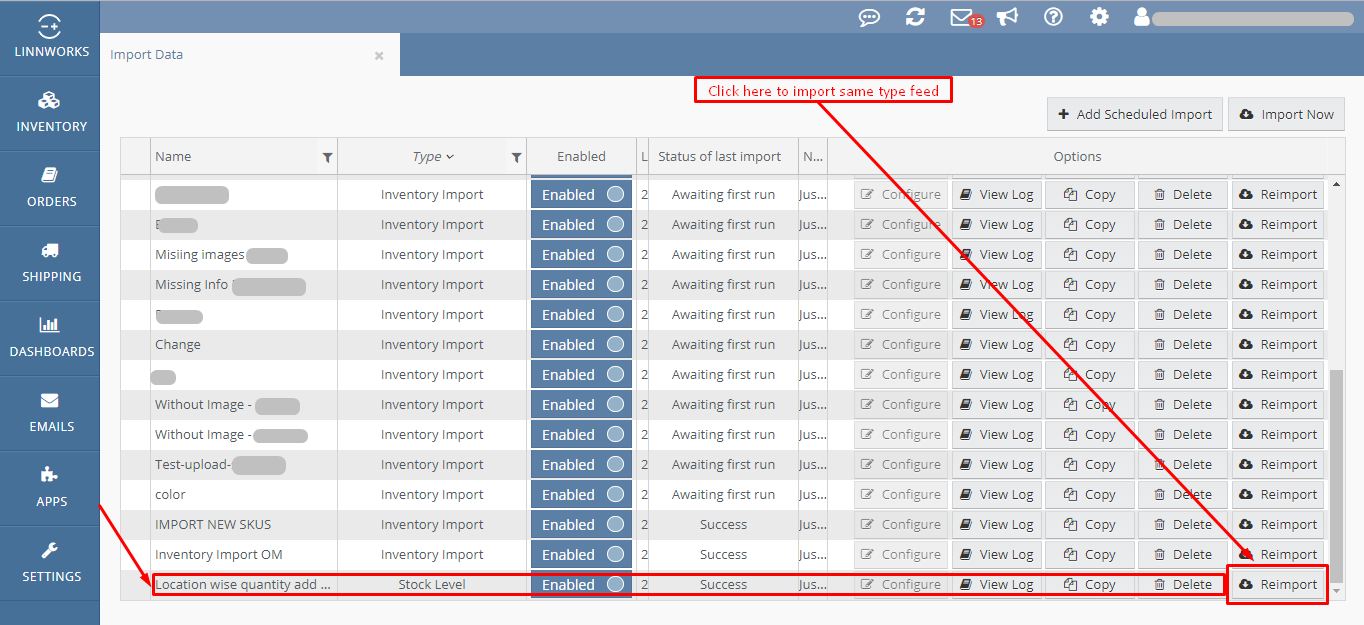Open the Name column filter icon

tap(327, 157)
